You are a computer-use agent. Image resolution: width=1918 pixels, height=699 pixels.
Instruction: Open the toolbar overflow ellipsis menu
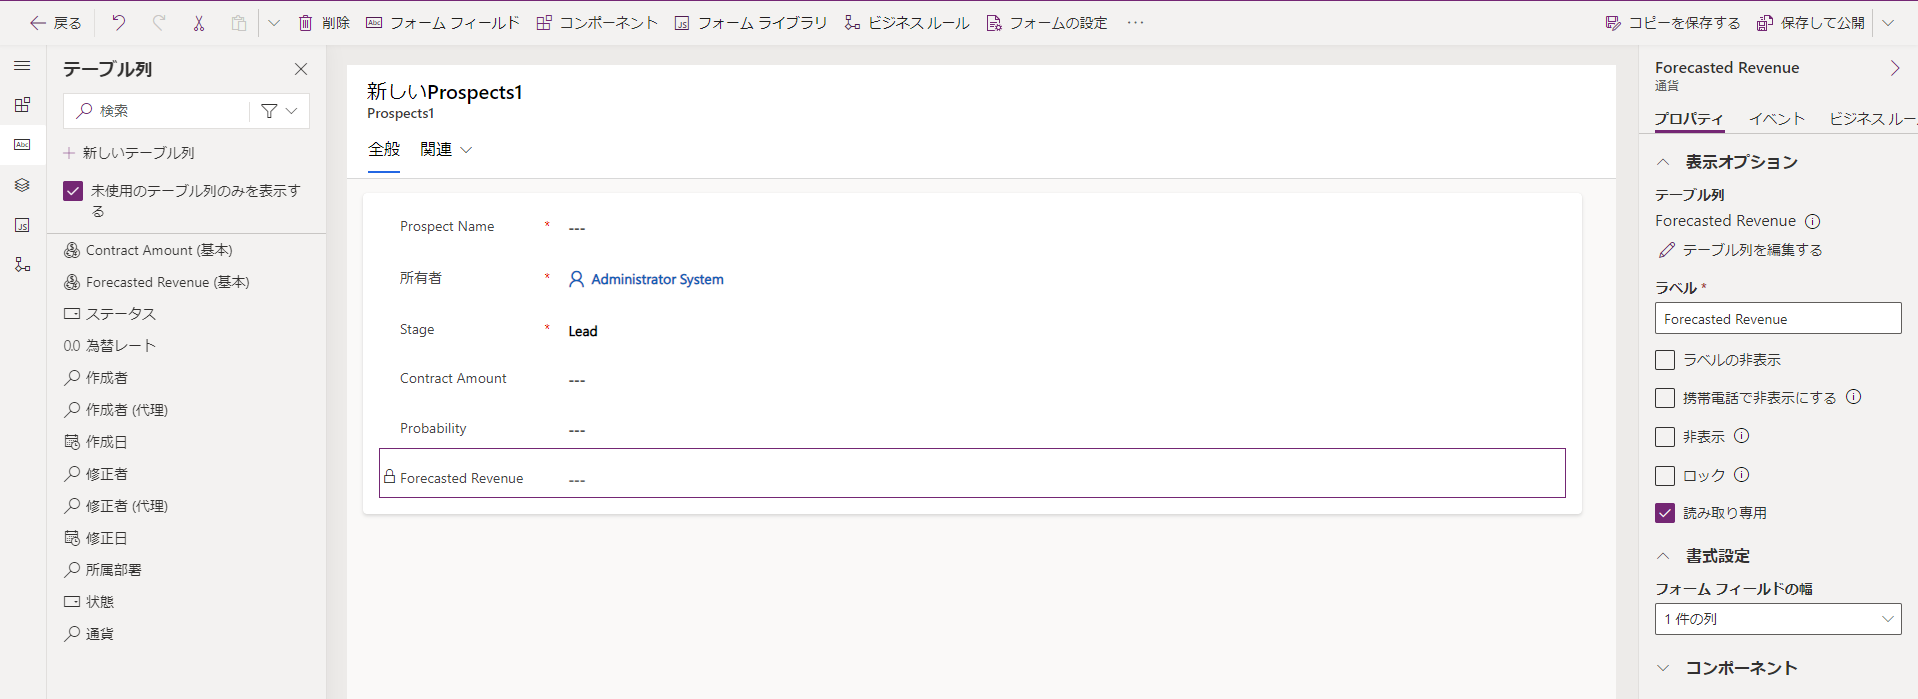1135,23
